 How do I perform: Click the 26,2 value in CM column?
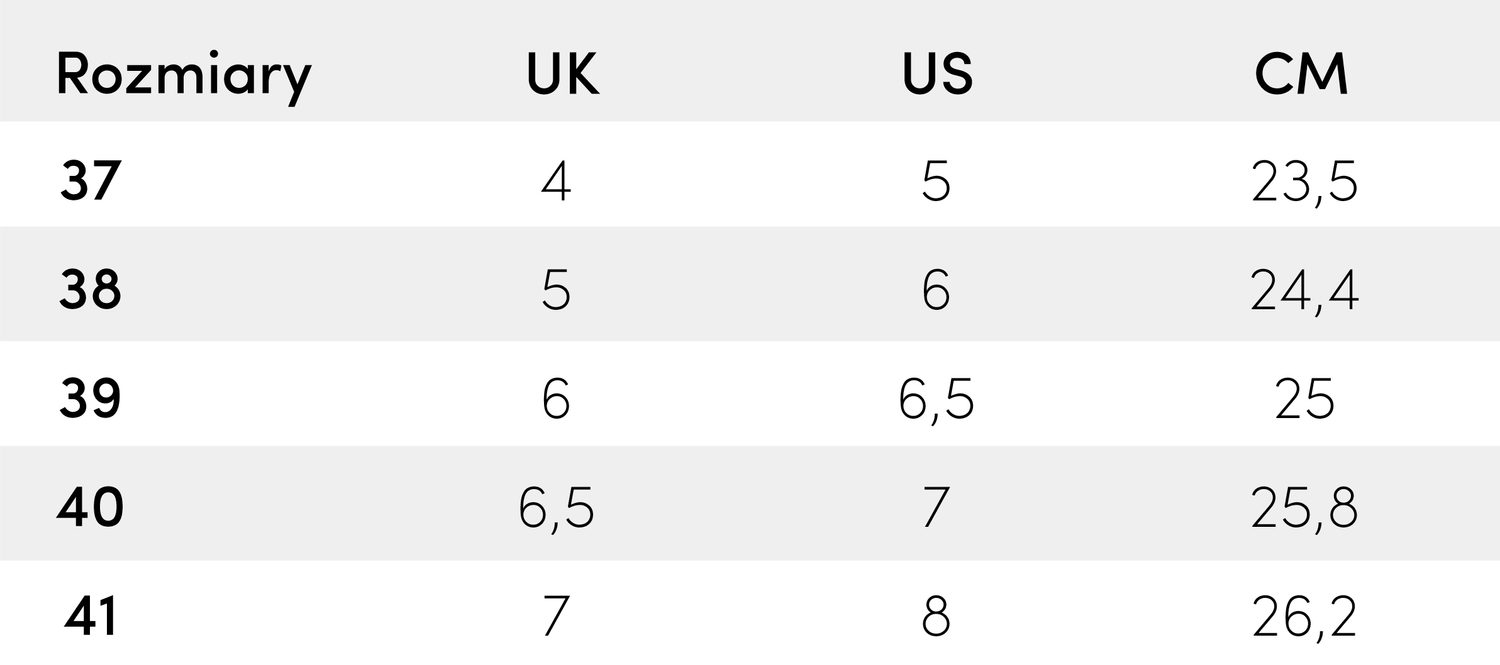point(1304,617)
